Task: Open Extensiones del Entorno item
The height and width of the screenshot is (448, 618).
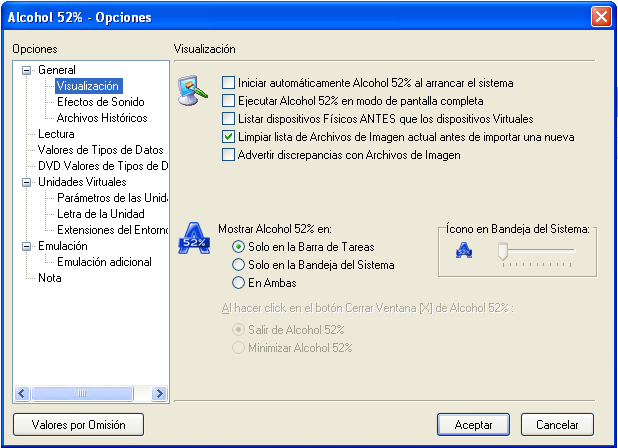Action: [x=112, y=229]
